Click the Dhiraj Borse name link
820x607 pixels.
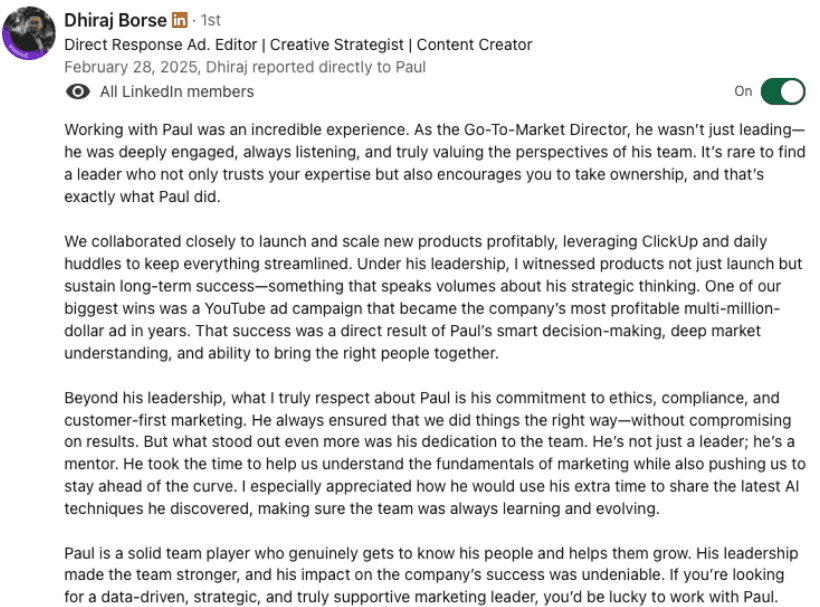click(x=114, y=20)
